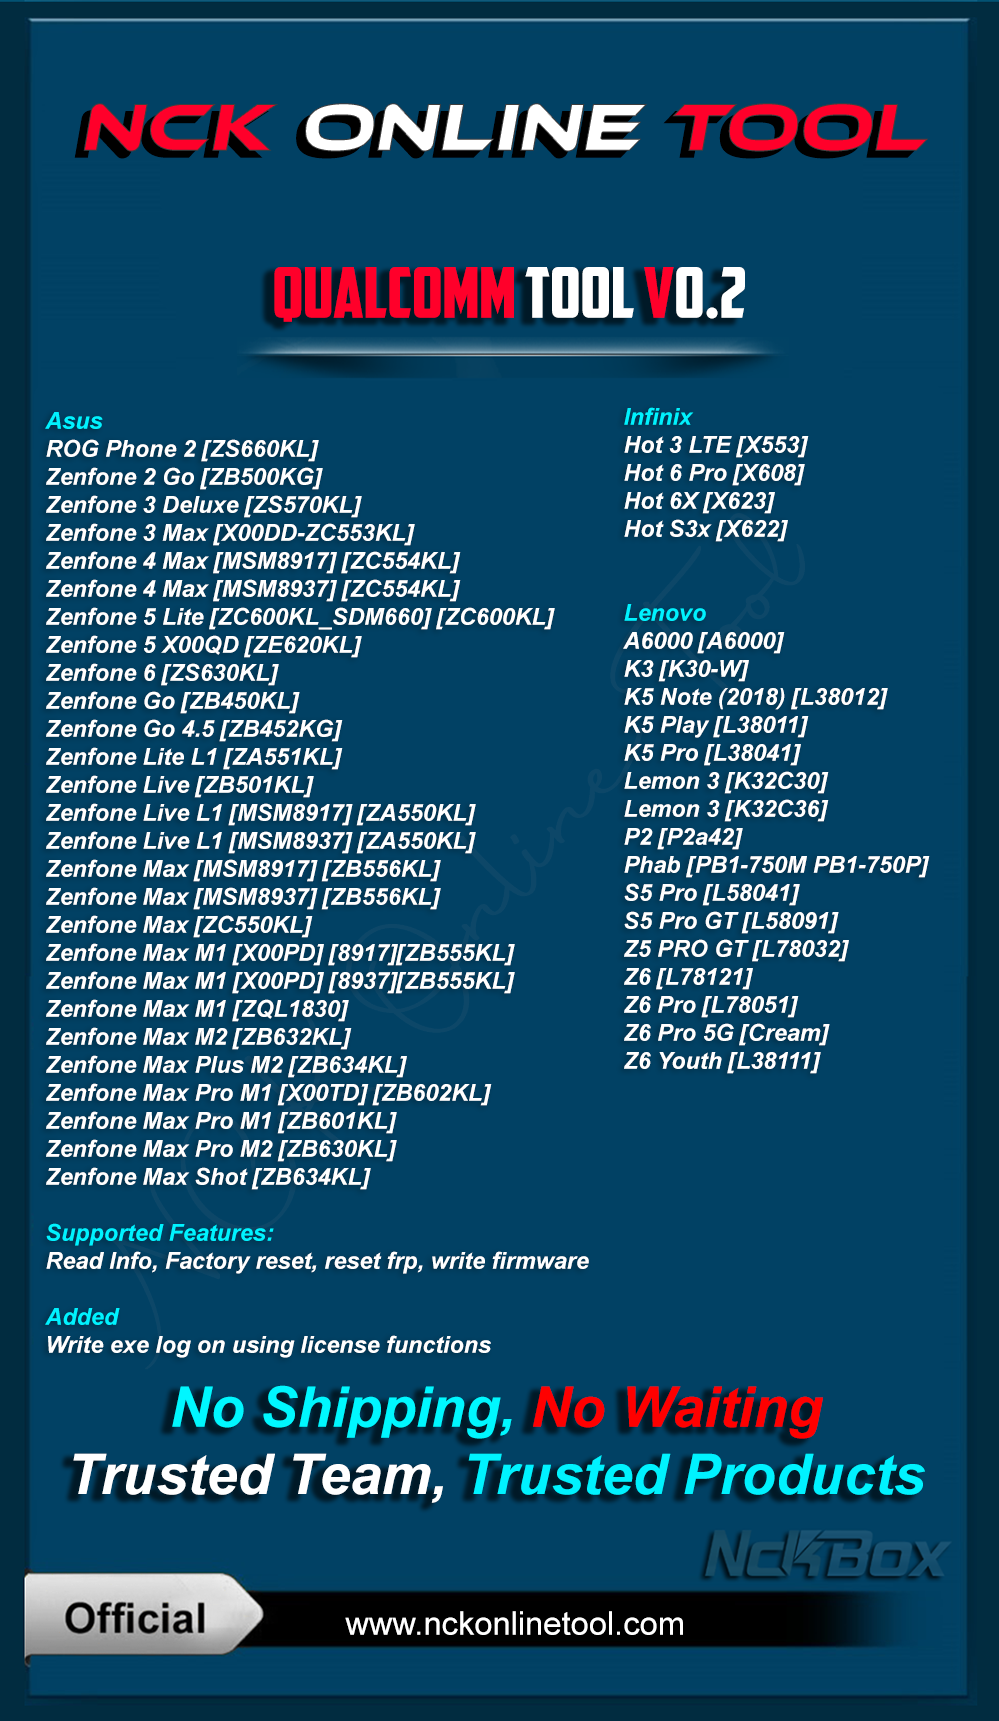Click the QUALCOMM TOOL V0.2 heading
Screen dimensions: 999x1721
click(x=509, y=294)
